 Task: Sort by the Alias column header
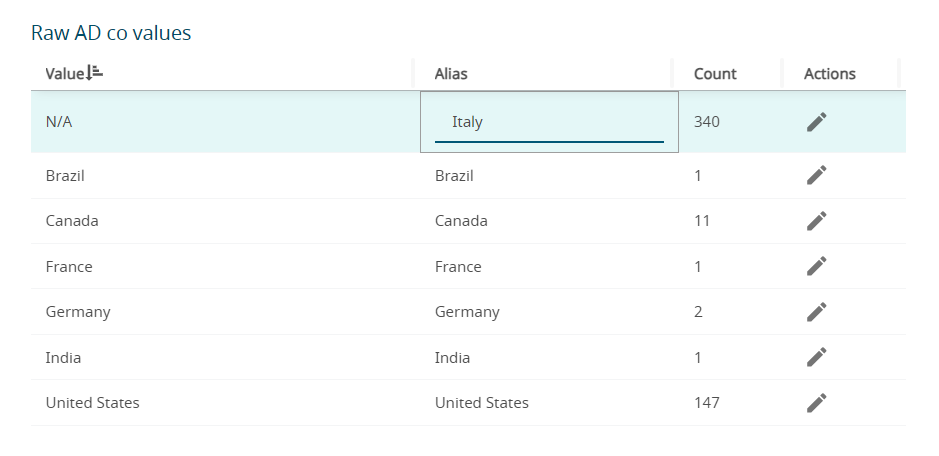pyautogui.click(x=451, y=74)
